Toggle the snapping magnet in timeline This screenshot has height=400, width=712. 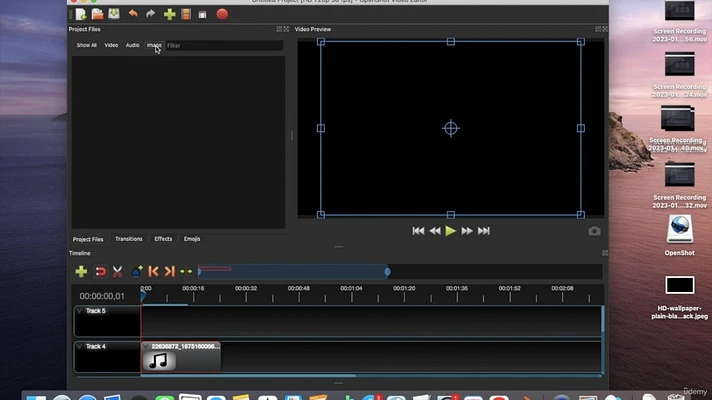tap(100, 271)
